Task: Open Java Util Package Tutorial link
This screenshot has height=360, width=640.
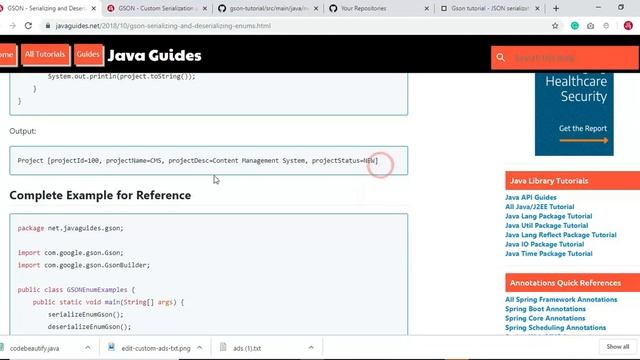Action: [x=547, y=225]
